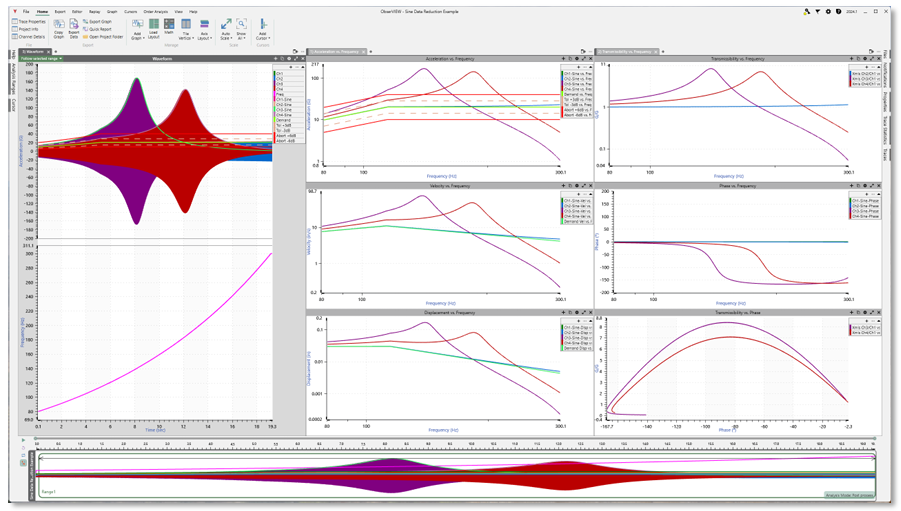The height and width of the screenshot is (511, 901).
Task: Open the Help ribbon tab
Action: (x=193, y=11)
